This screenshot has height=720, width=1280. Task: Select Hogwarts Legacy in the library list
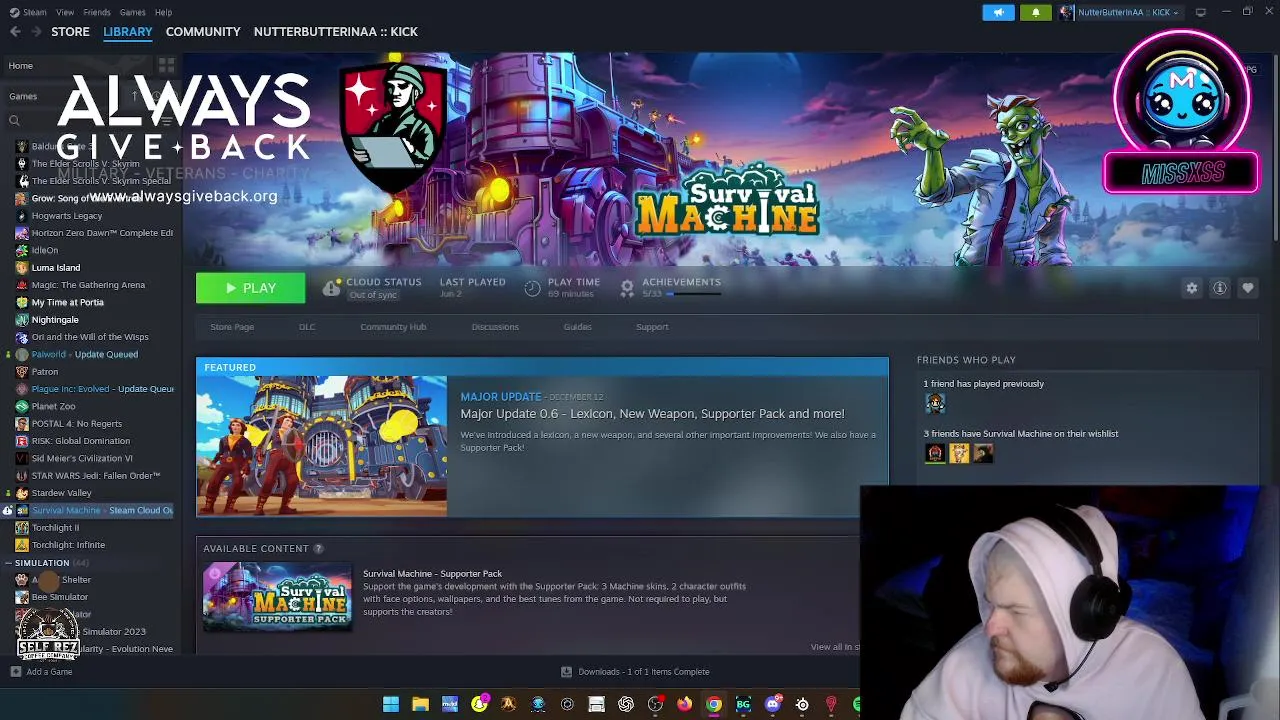[x=66, y=216]
